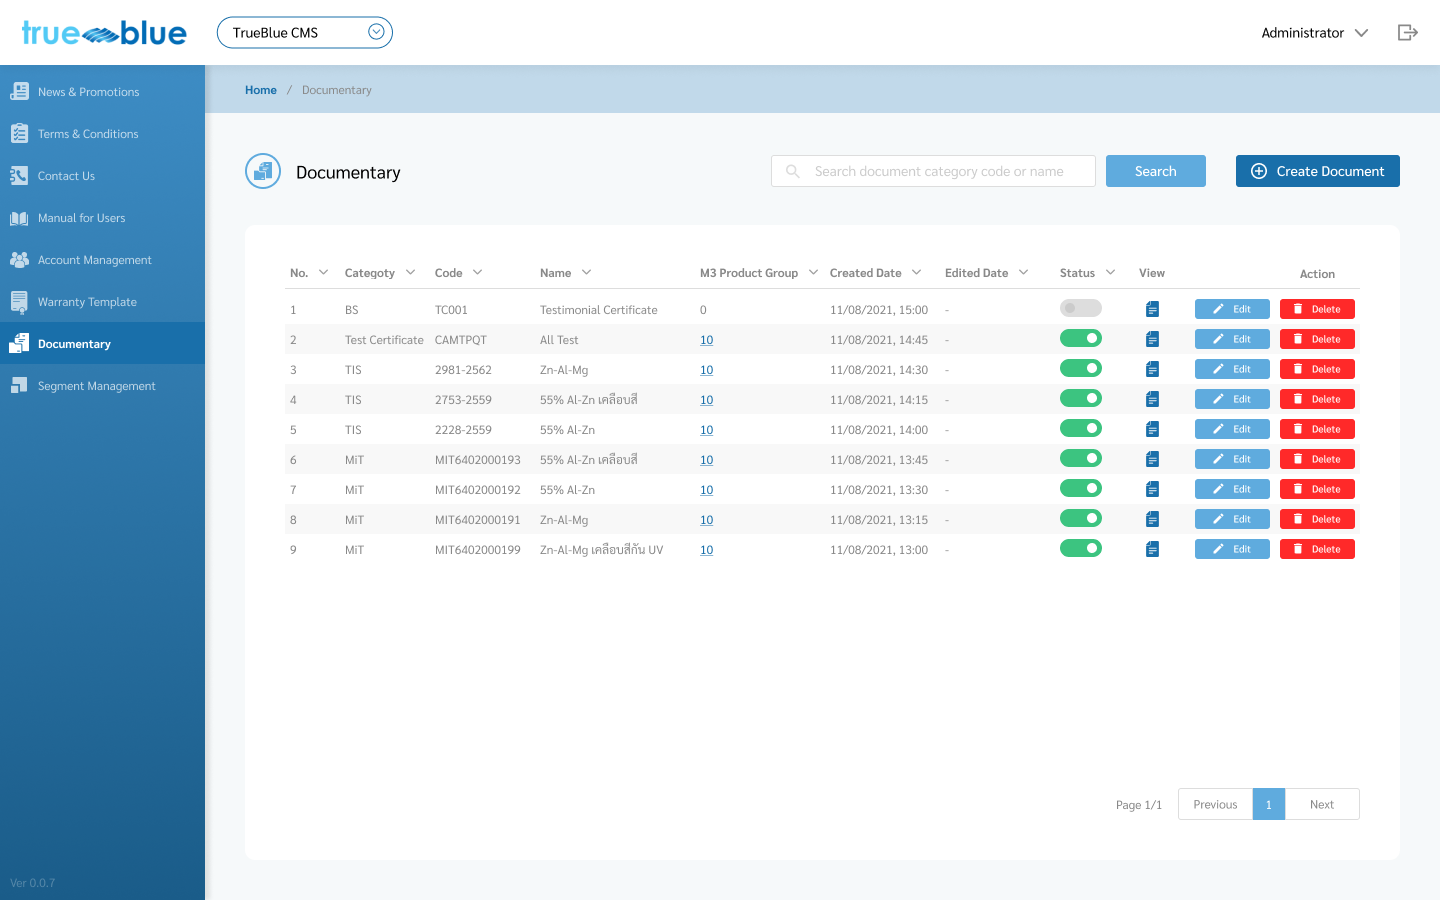Click the Account Management users icon
Image resolution: width=1440 pixels, height=900 pixels.
point(19,260)
